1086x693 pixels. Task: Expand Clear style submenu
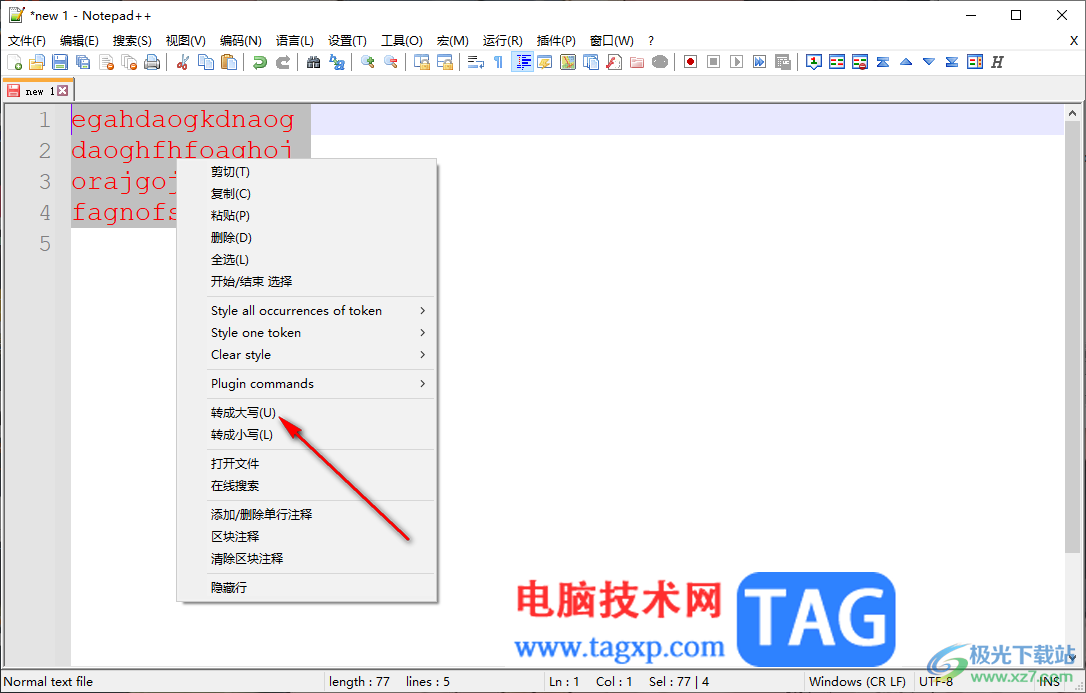click(x=307, y=355)
